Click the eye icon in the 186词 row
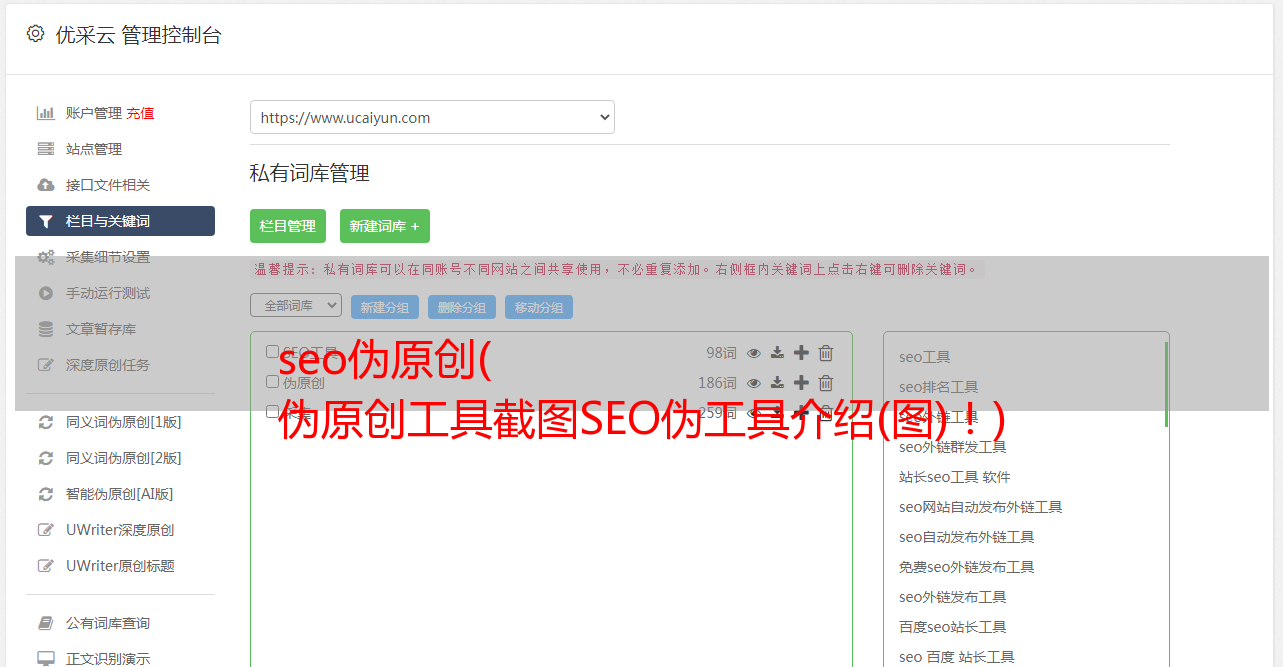Screen dimensions: 1283x667 click(x=754, y=383)
